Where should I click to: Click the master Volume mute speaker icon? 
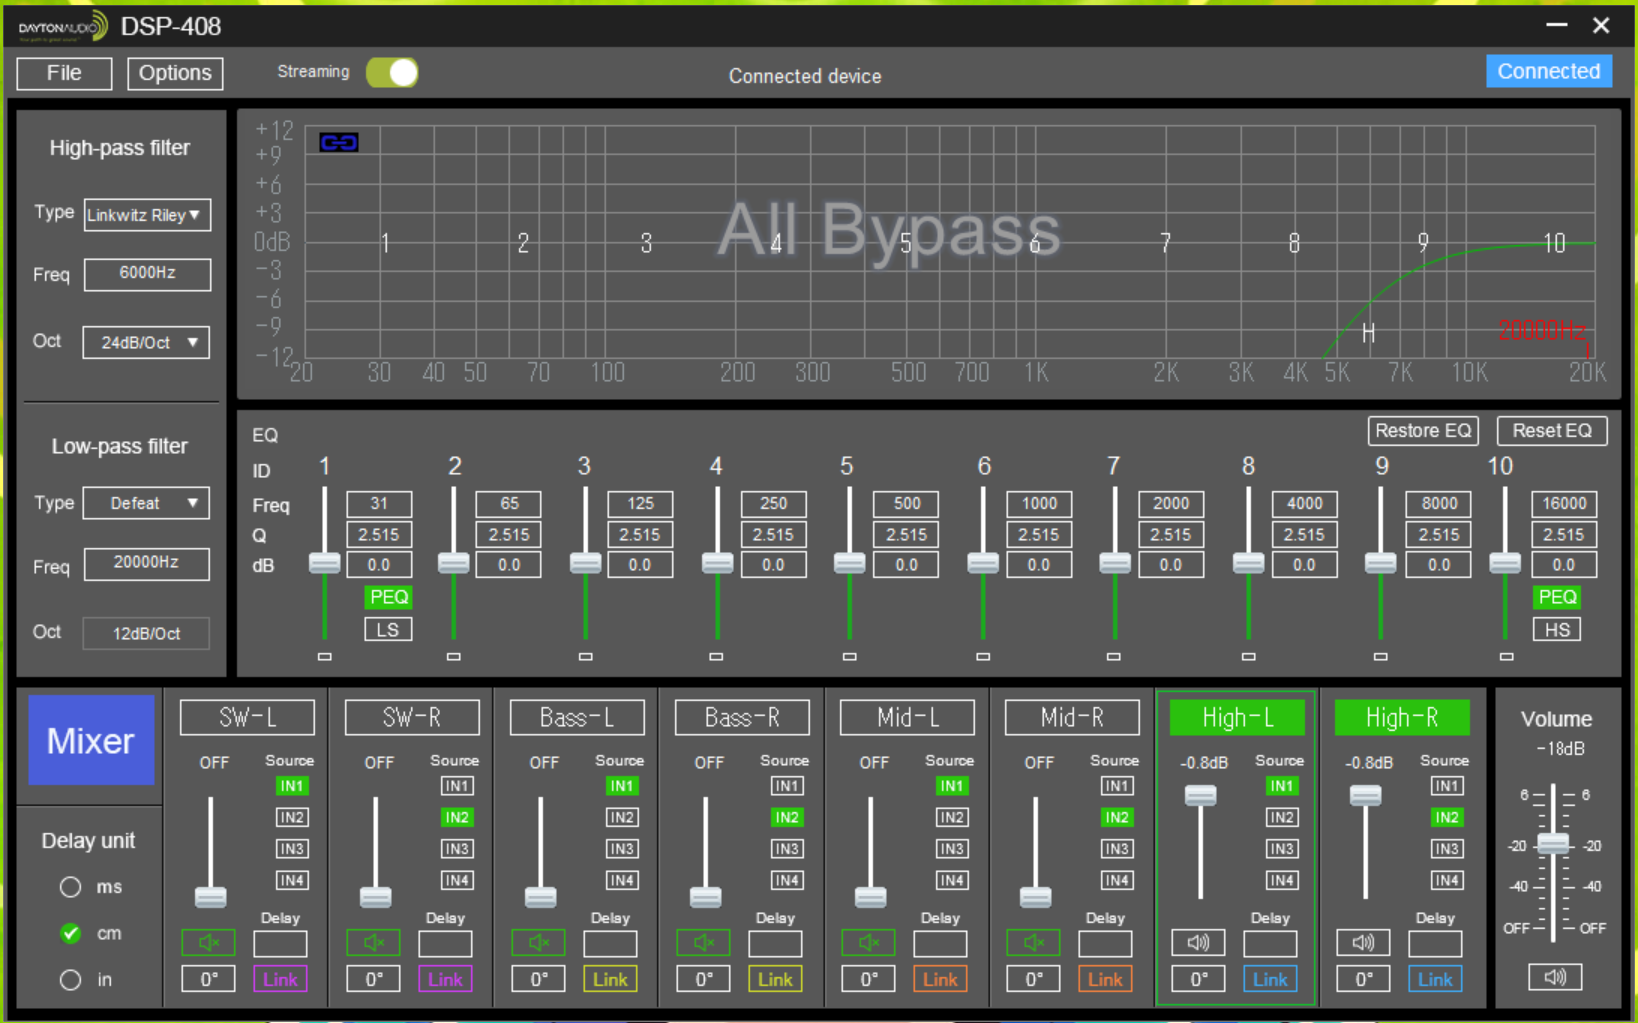pos(1555,977)
